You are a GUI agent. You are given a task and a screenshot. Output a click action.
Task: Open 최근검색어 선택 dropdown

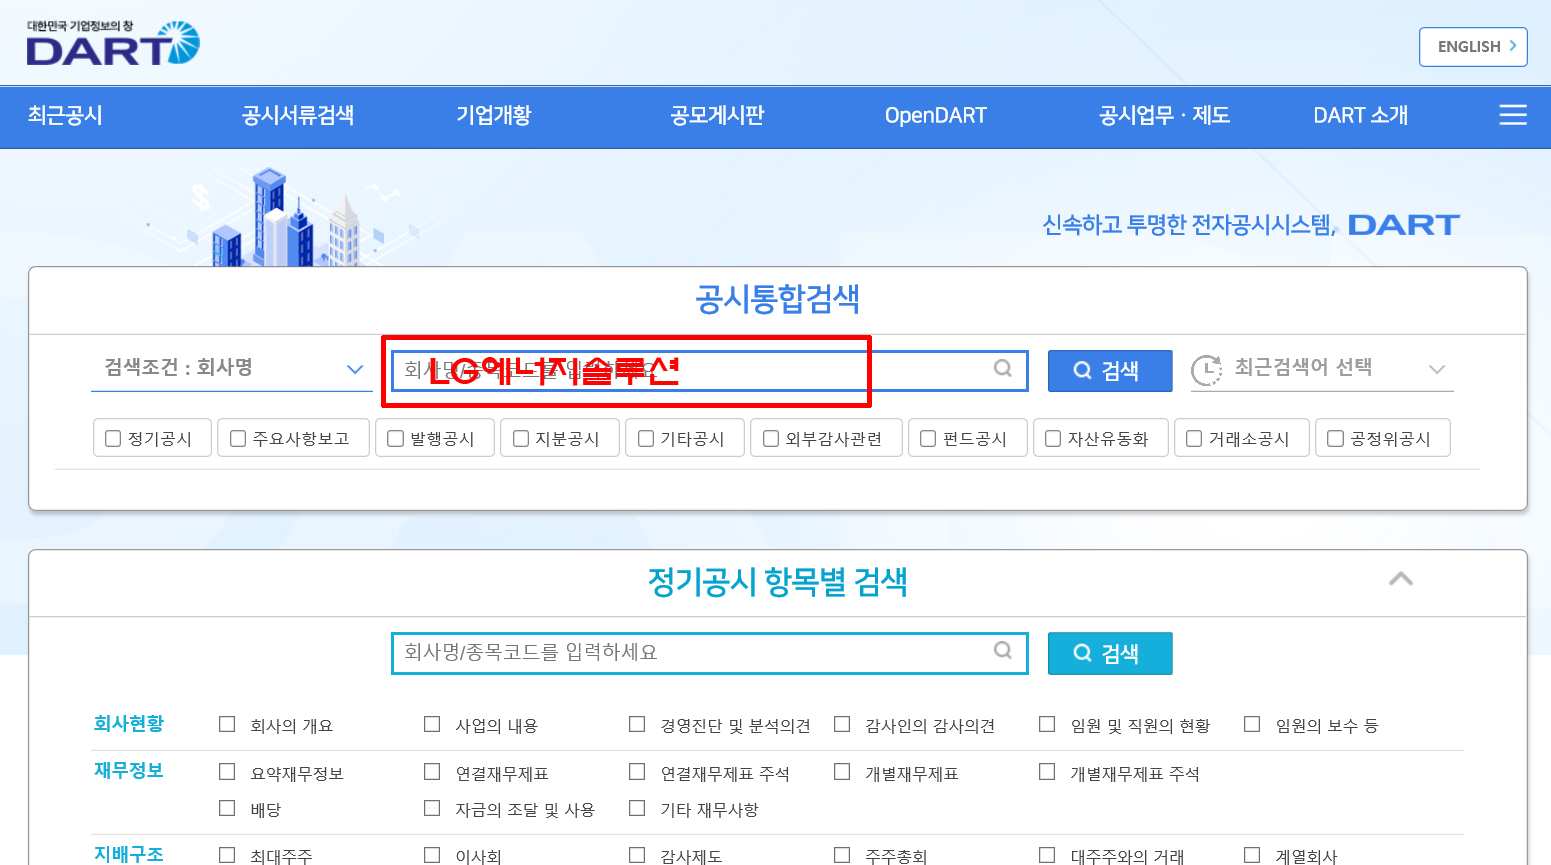pos(1322,368)
